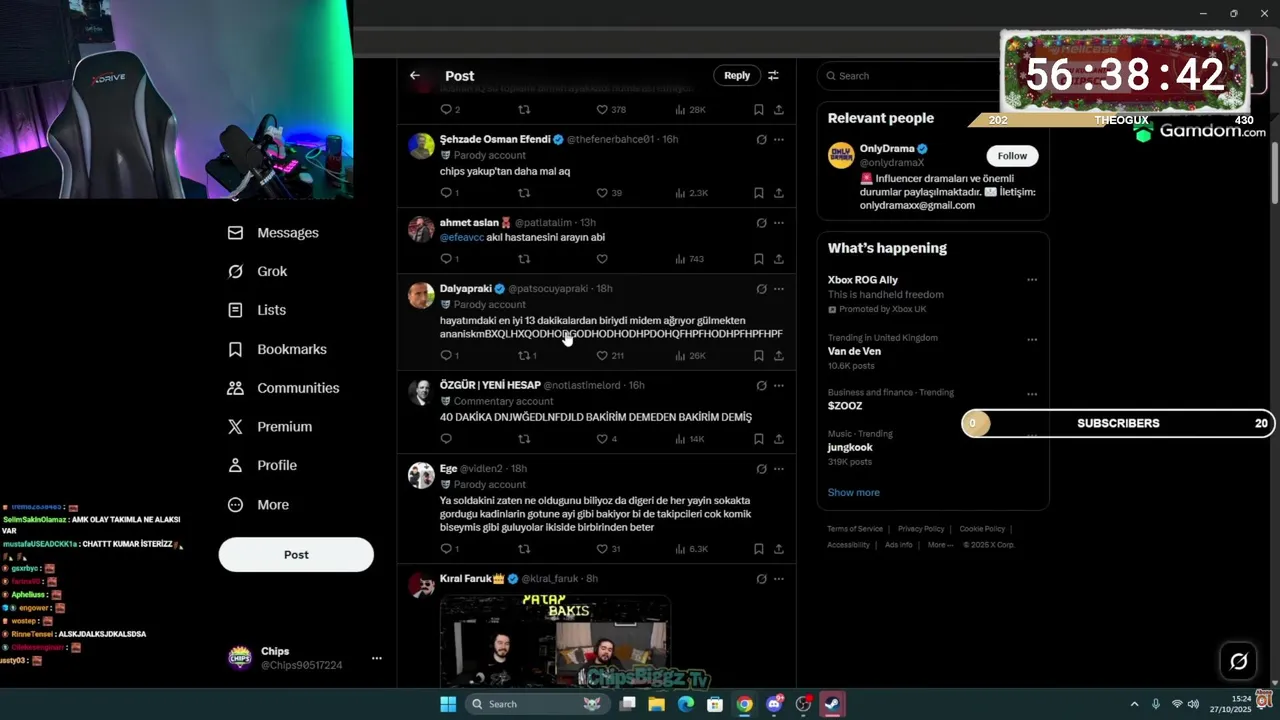Screen dimensions: 1280x720
Task: Reply to Dalyapraki's post
Action: click(x=446, y=356)
